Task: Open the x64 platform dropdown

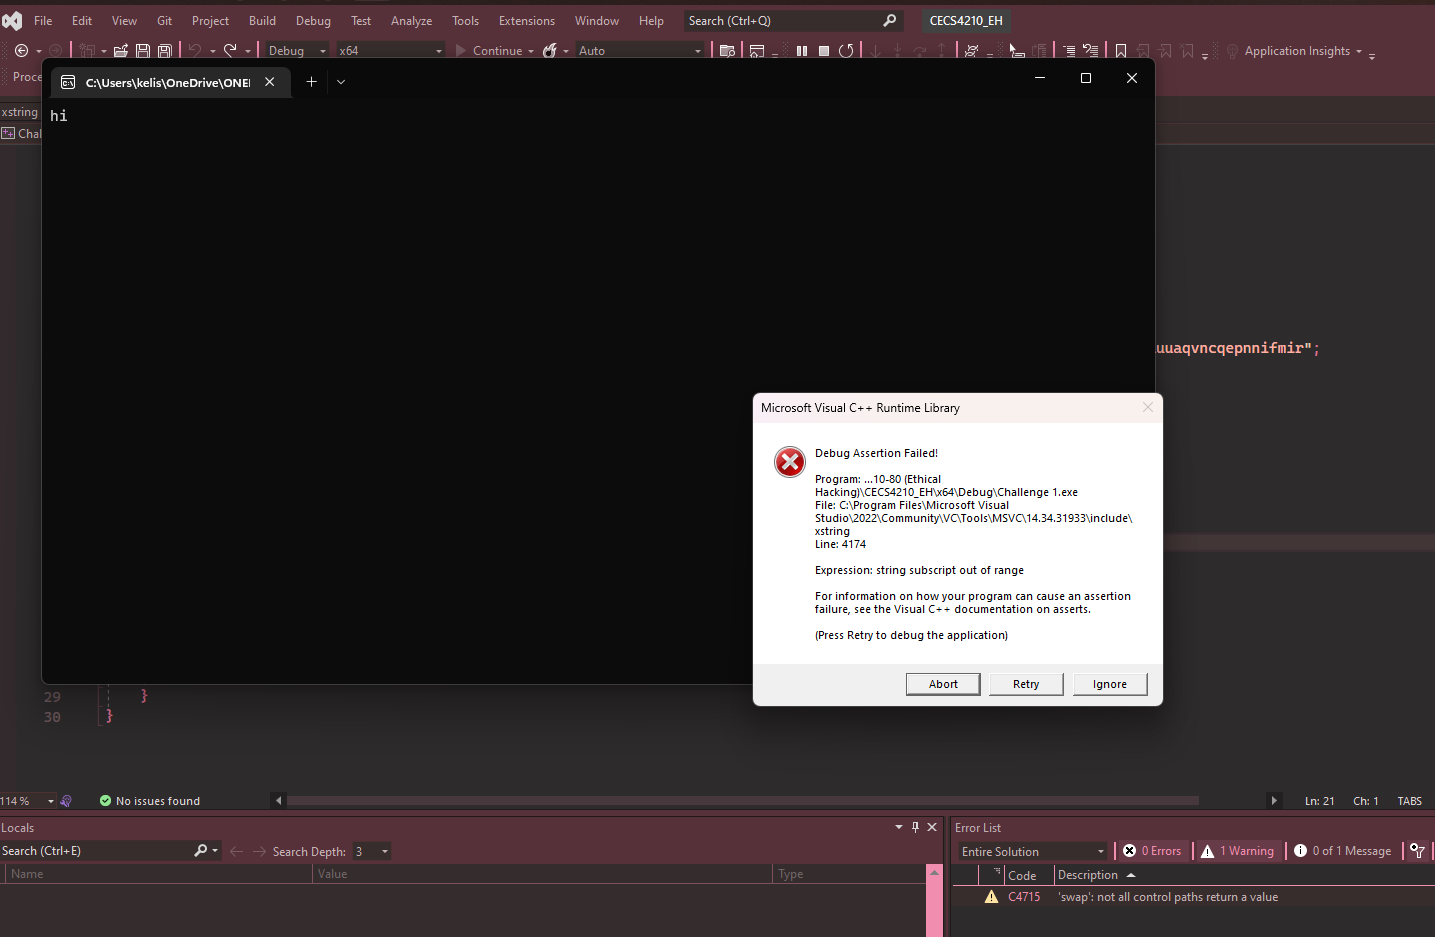Action: (x=390, y=51)
